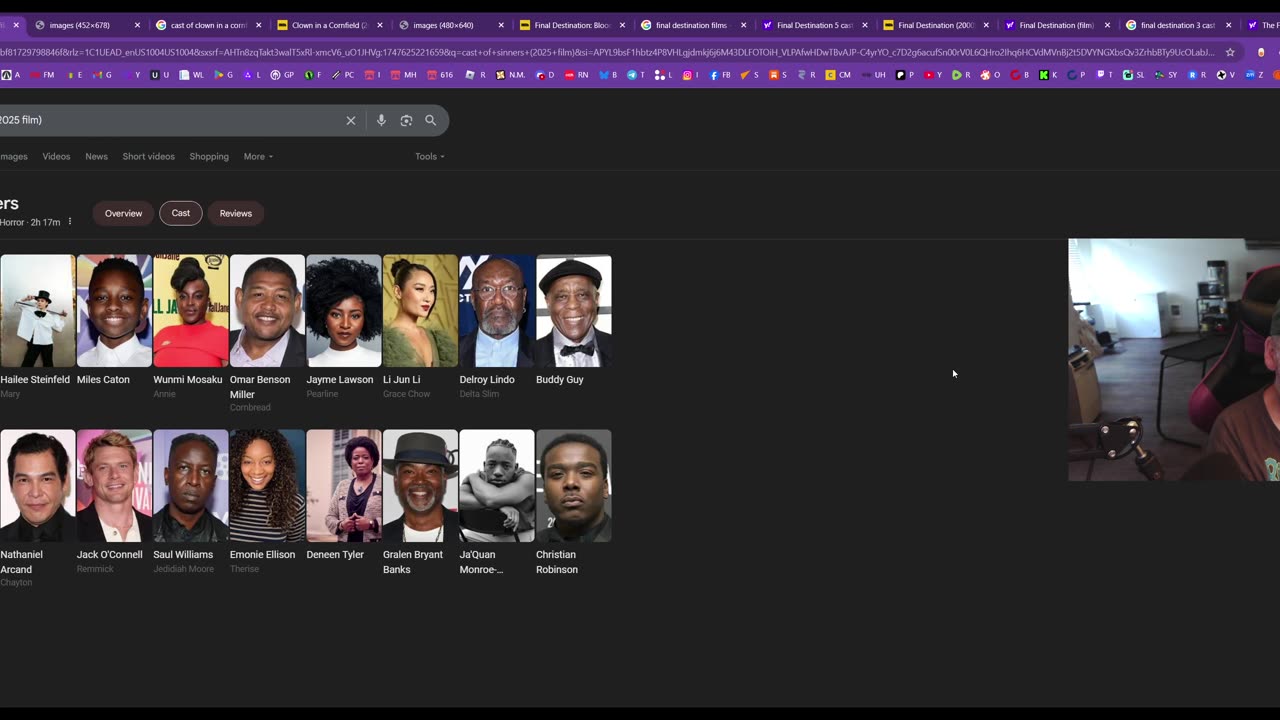Open the GP bookmark
The image size is (1280, 720).
282,75
